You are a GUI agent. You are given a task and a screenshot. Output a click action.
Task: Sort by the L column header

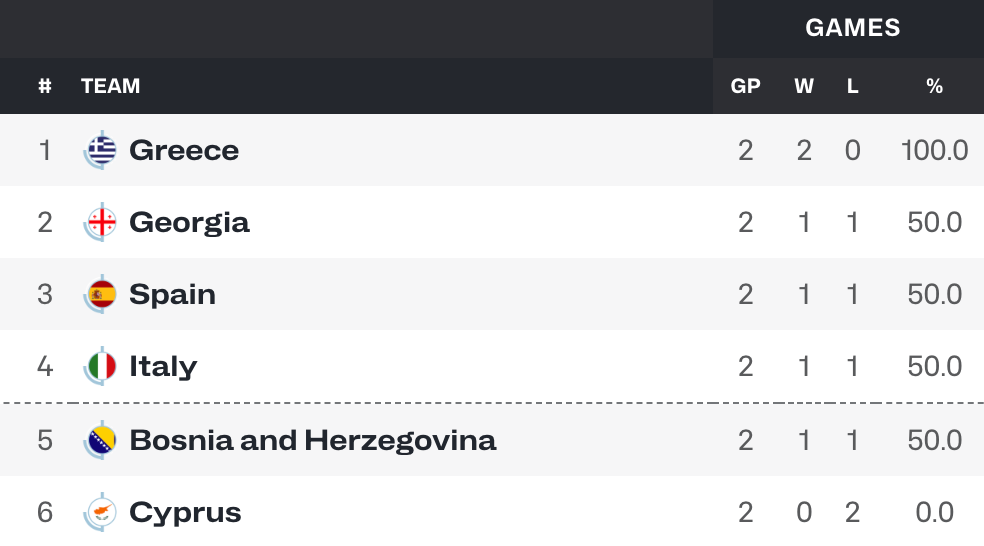[x=852, y=86]
